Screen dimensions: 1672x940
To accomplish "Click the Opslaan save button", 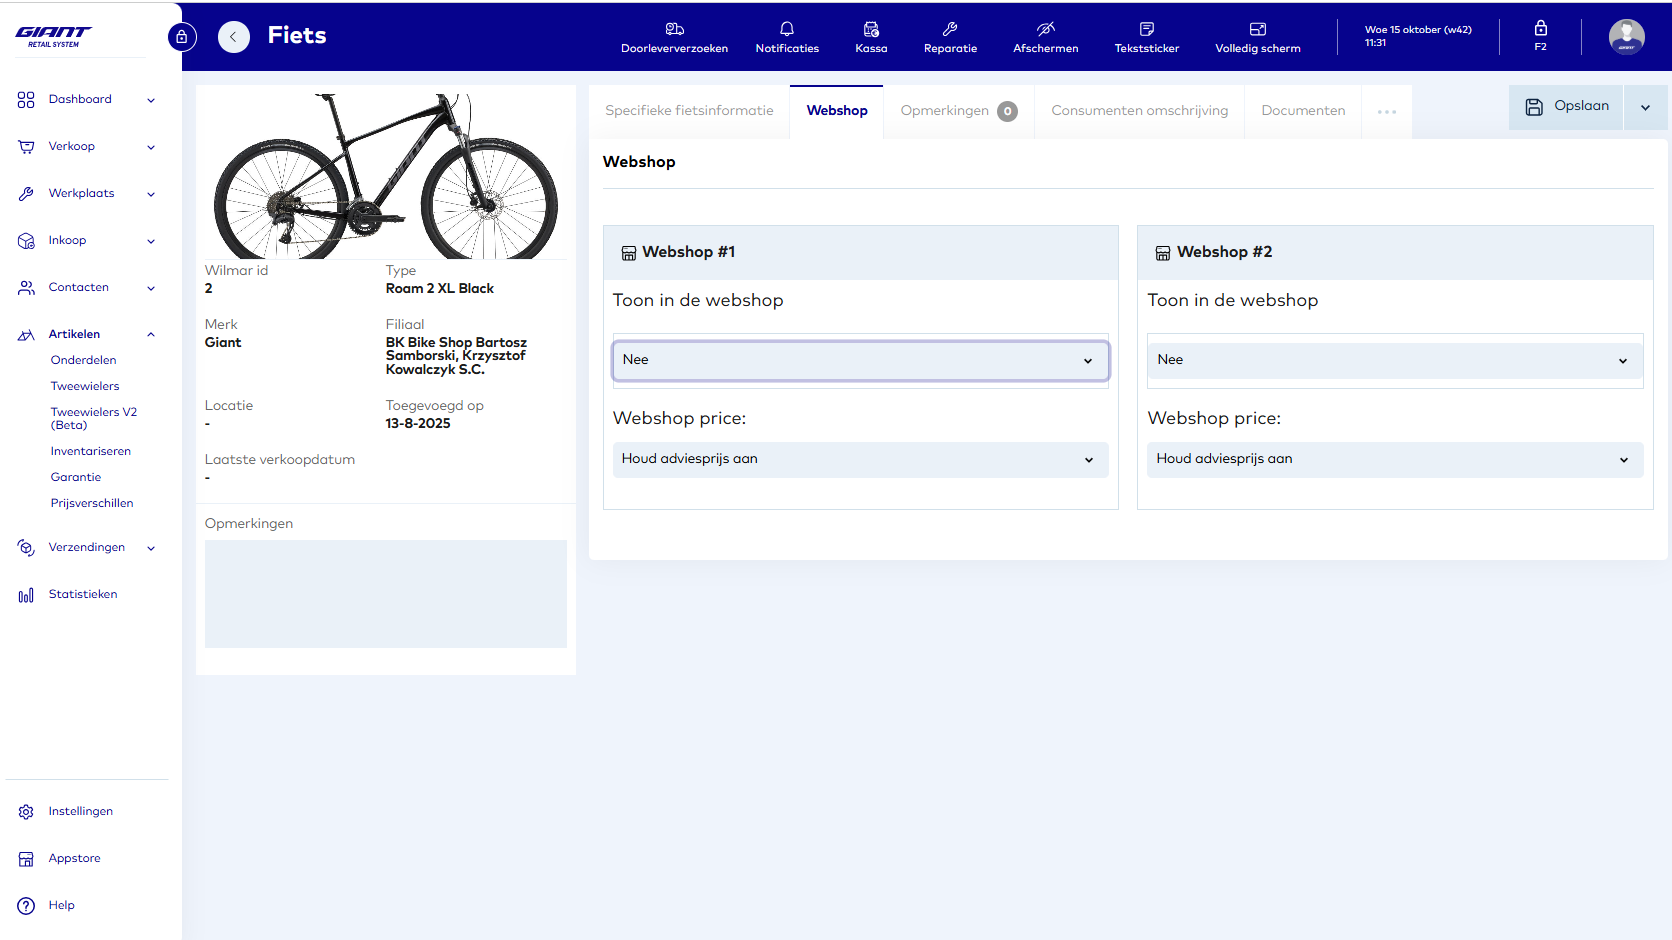I will (1566, 107).
